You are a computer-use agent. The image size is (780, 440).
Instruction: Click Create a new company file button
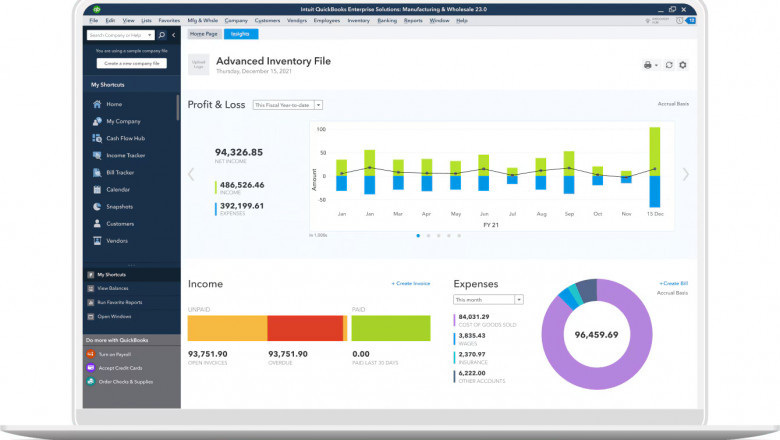coord(132,63)
